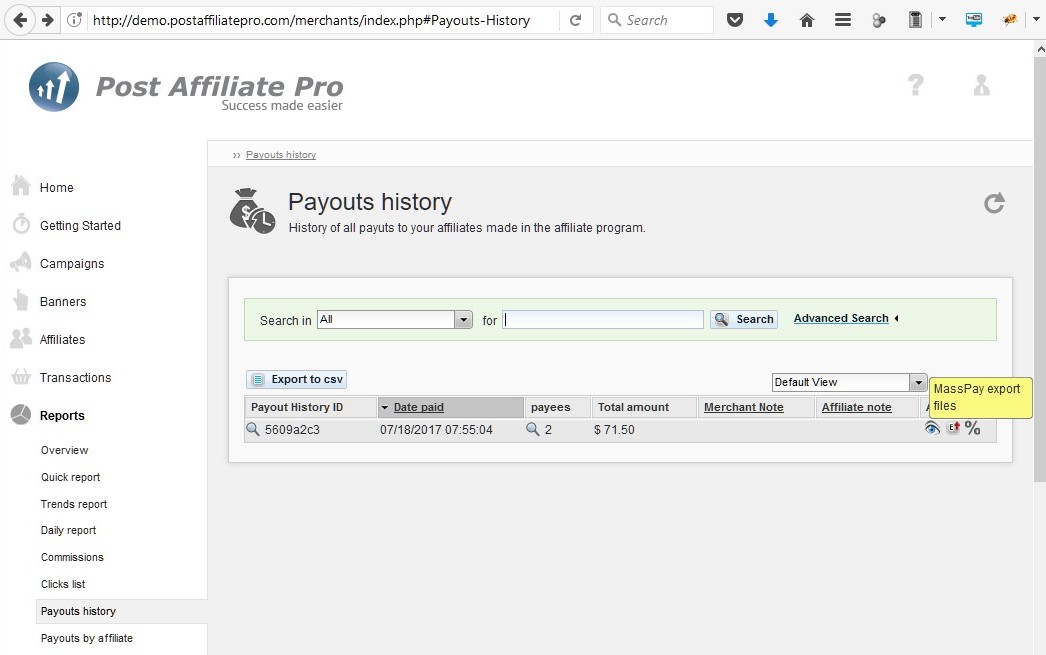Save page with the Pocket icon
Screen dimensions: 1046x655
[x=735, y=20]
